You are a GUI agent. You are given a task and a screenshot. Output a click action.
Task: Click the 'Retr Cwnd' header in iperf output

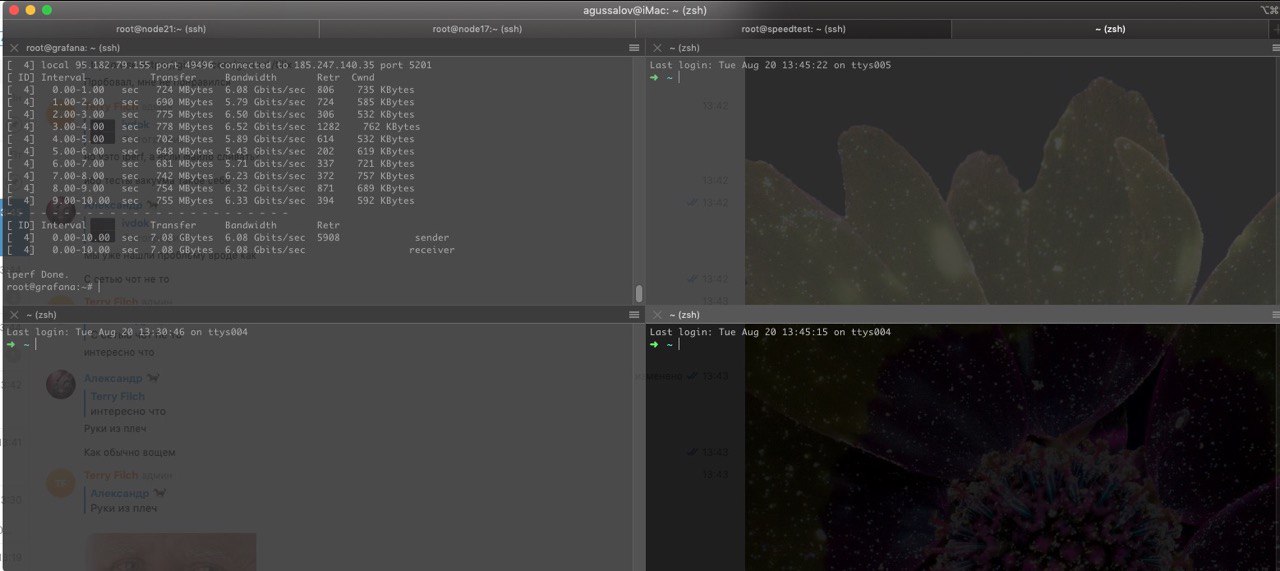pyautogui.click(x=346, y=77)
